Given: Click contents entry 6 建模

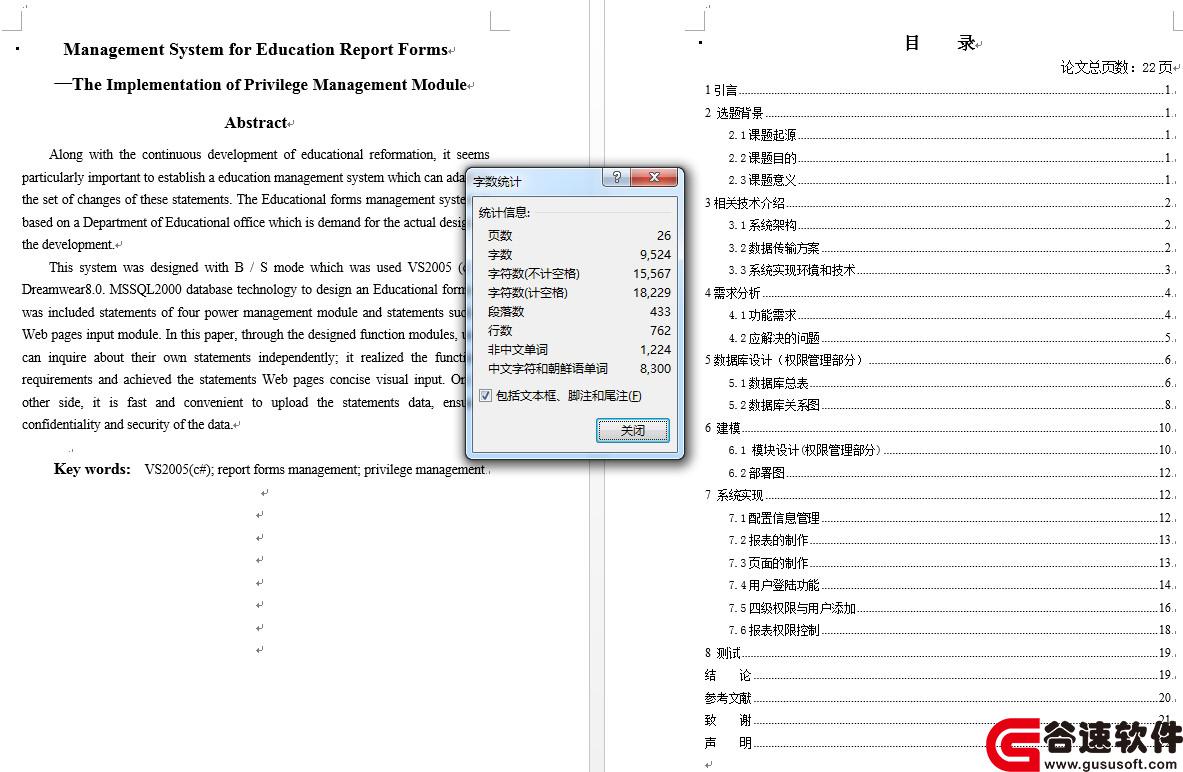Looking at the screenshot, I should 939,428.
